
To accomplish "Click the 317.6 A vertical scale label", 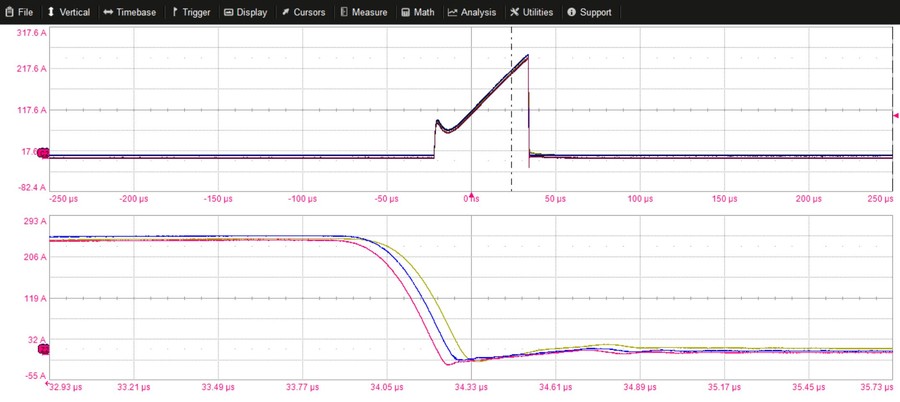I will tap(32, 33).
